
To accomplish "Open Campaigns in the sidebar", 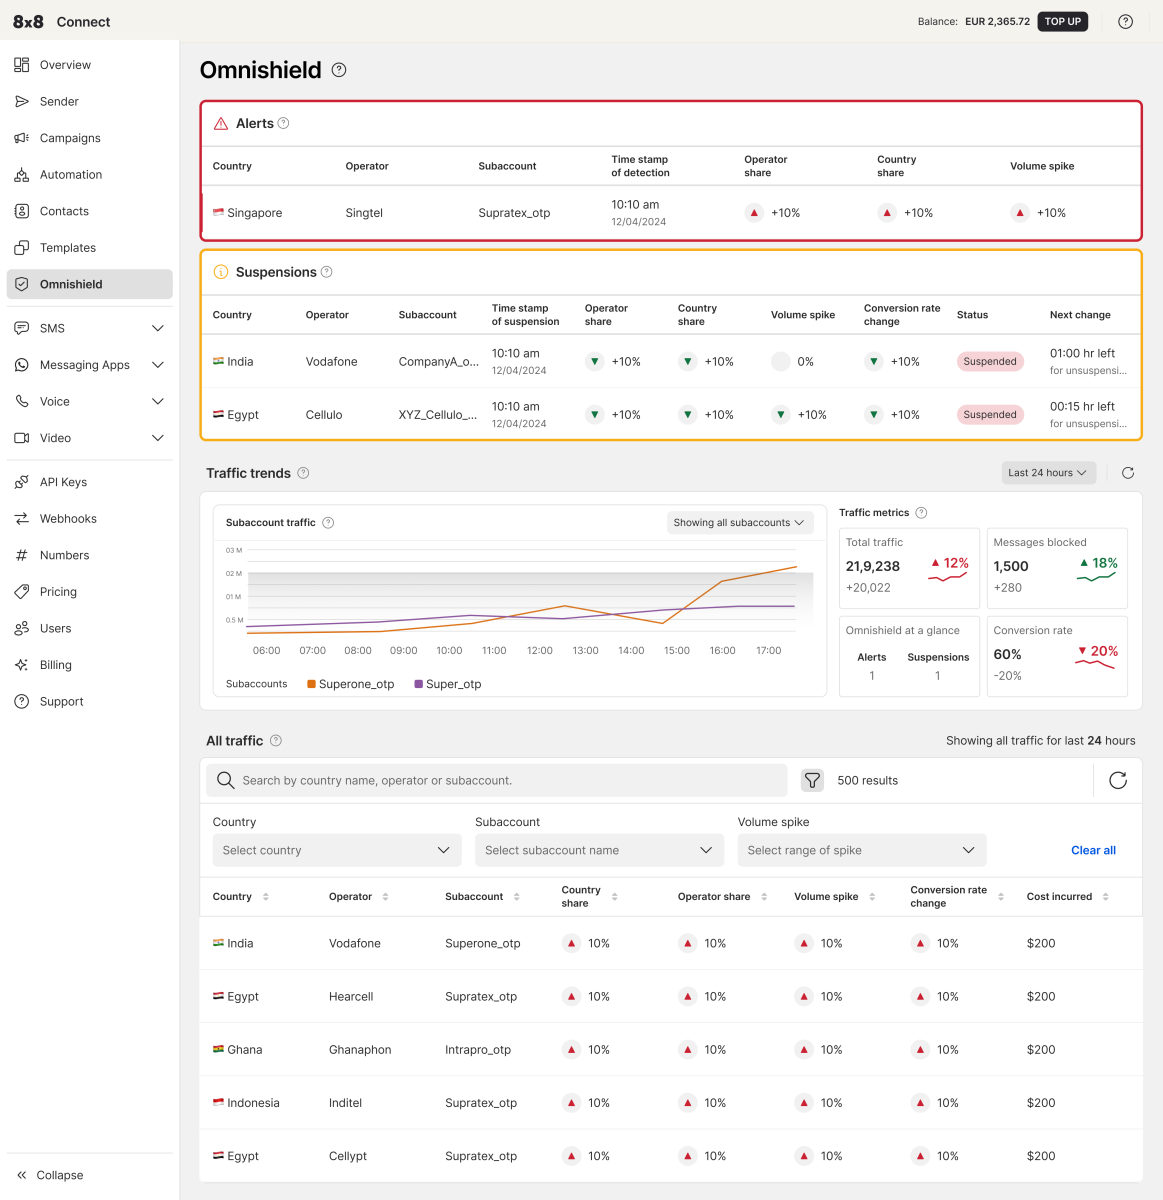I will pyautogui.click(x=70, y=138).
